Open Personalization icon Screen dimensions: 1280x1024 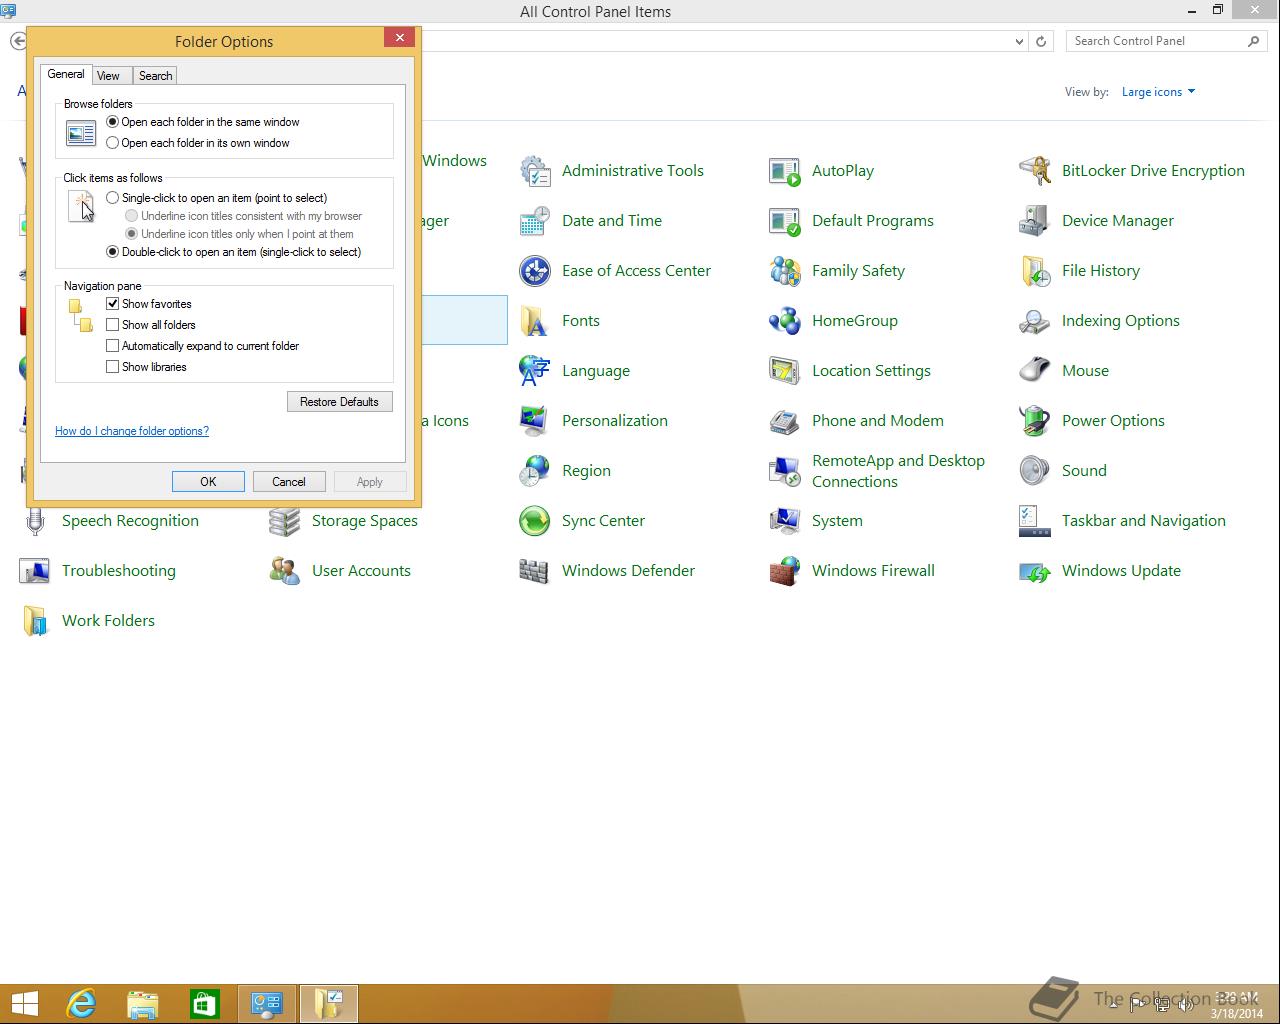tap(535, 421)
